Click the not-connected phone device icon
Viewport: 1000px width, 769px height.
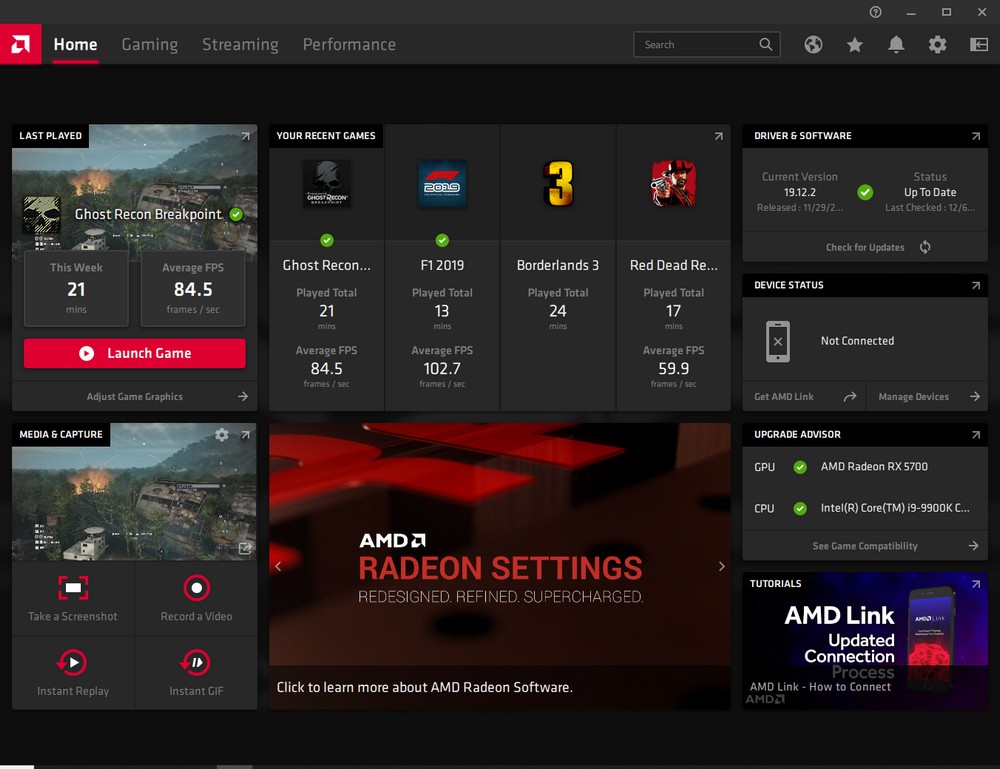pyautogui.click(x=777, y=341)
